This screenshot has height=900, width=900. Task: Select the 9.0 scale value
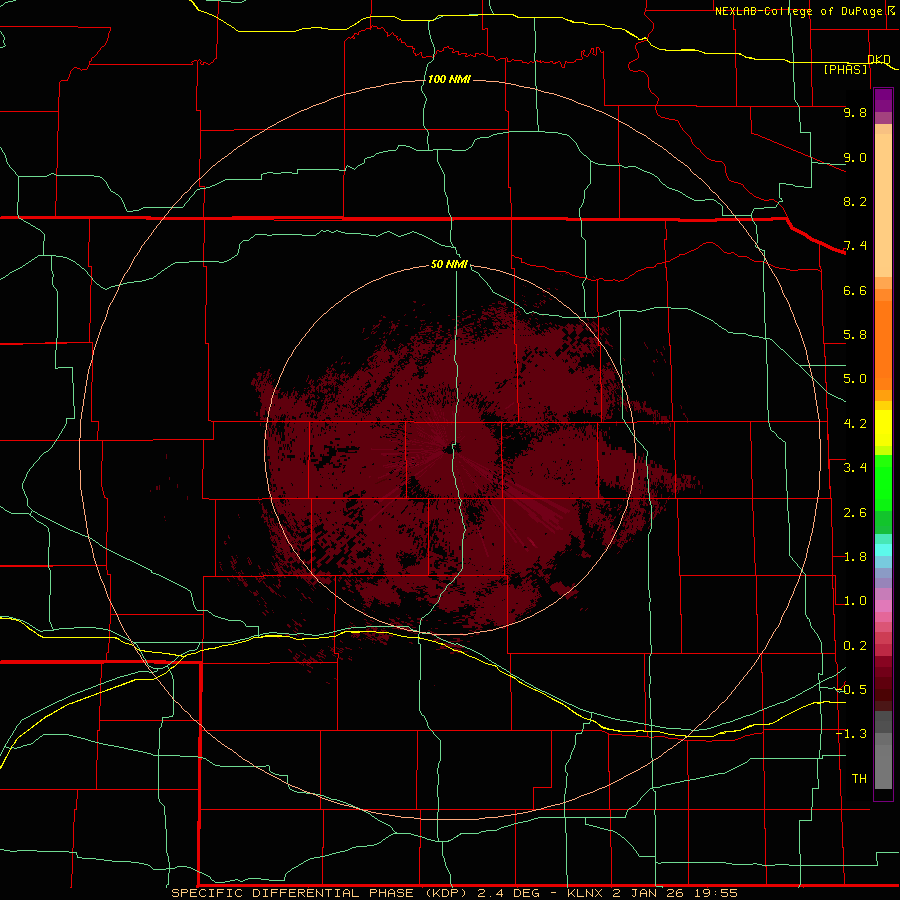pos(855,157)
